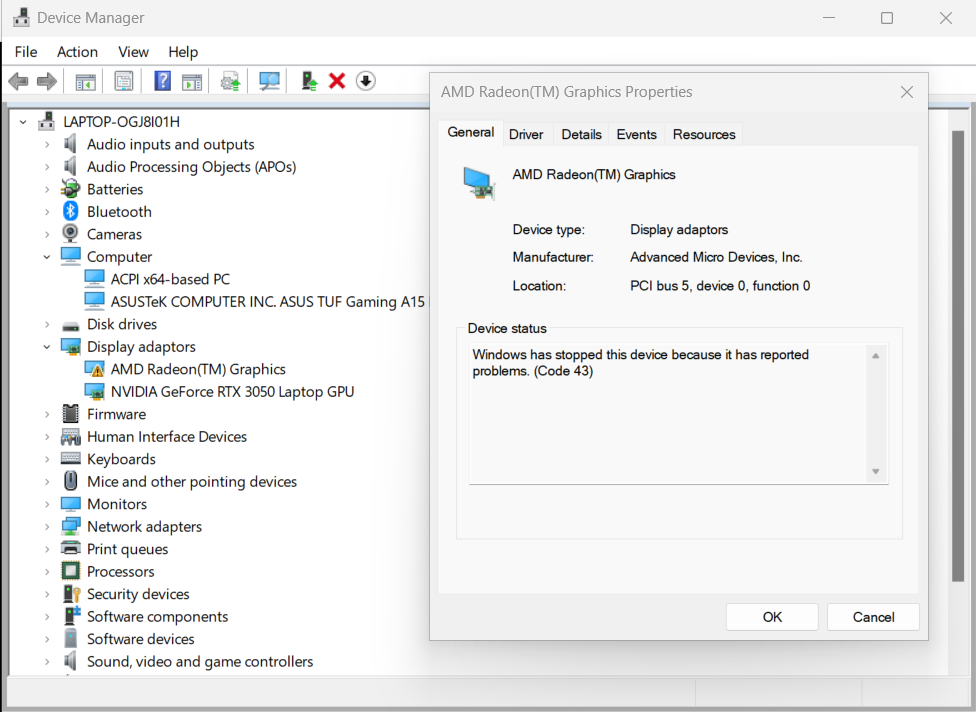976x712 pixels.
Task: Click the Action Pane toolbar icon
Action: point(192,82)
